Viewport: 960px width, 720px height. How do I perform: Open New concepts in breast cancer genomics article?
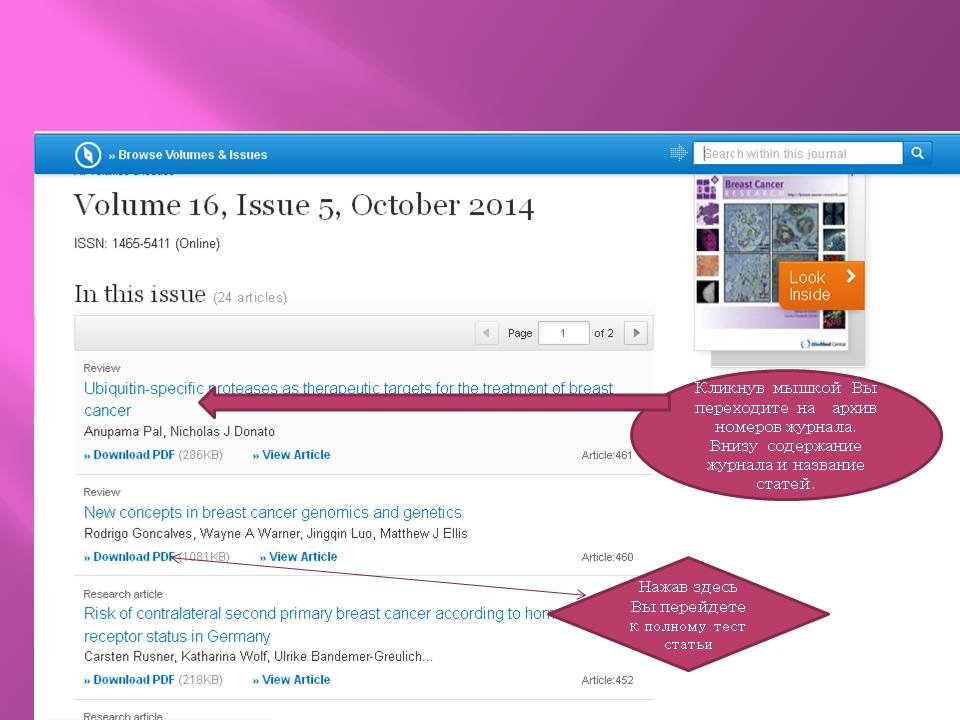pos(272,512)
